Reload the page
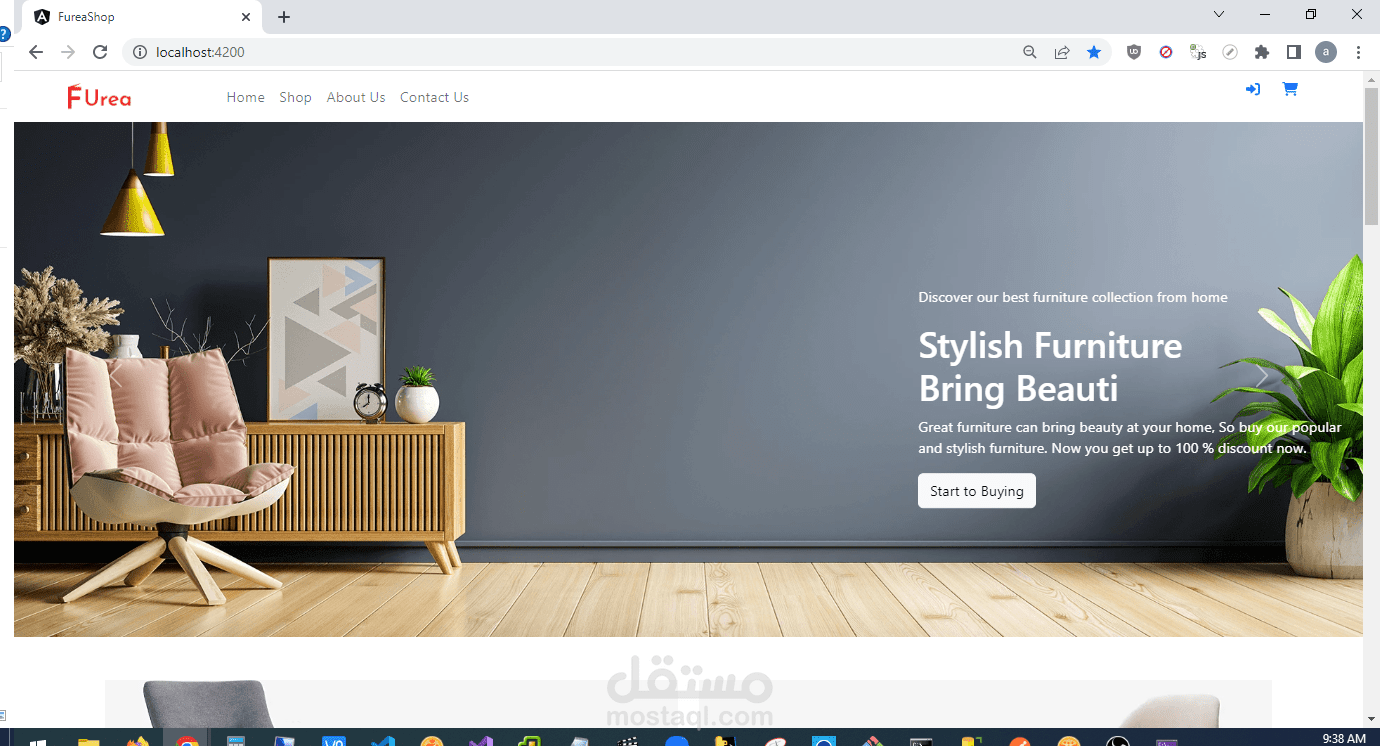Image resolution: width=1380 pixels, height=746 pixels. pyautogui.click(x=100, y=52)
